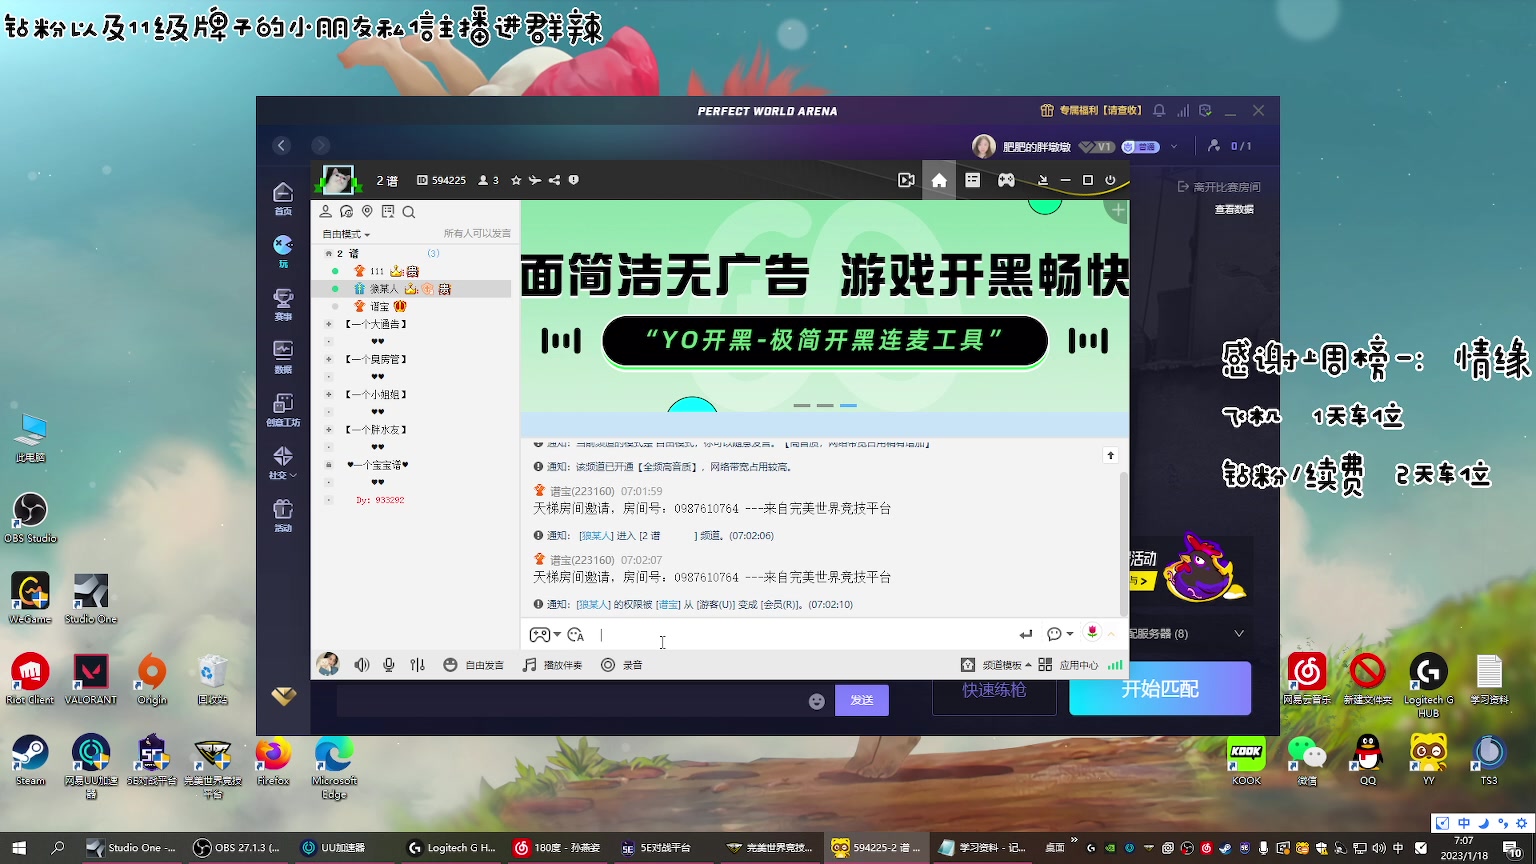The height and width of the screenshot is (864, 1536).
Task: Start 录音 recording
Action: click(622, 665)
